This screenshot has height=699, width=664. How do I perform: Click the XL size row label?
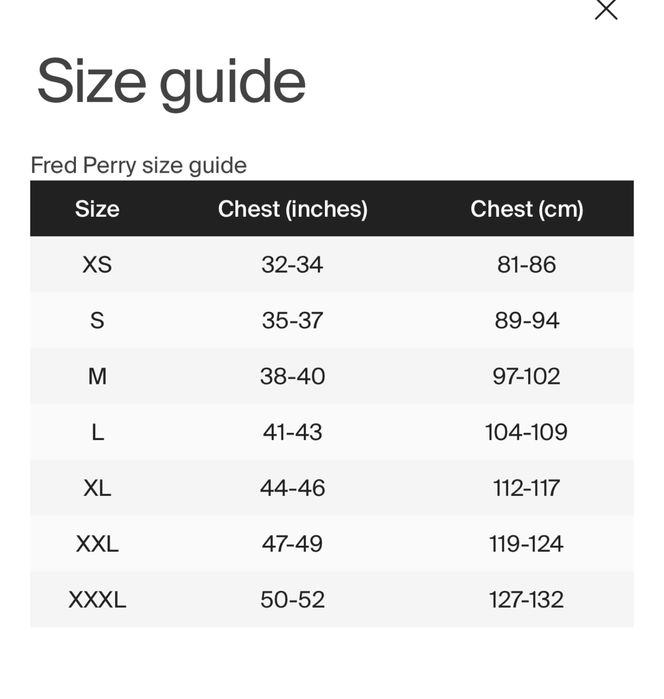point(97,488)
